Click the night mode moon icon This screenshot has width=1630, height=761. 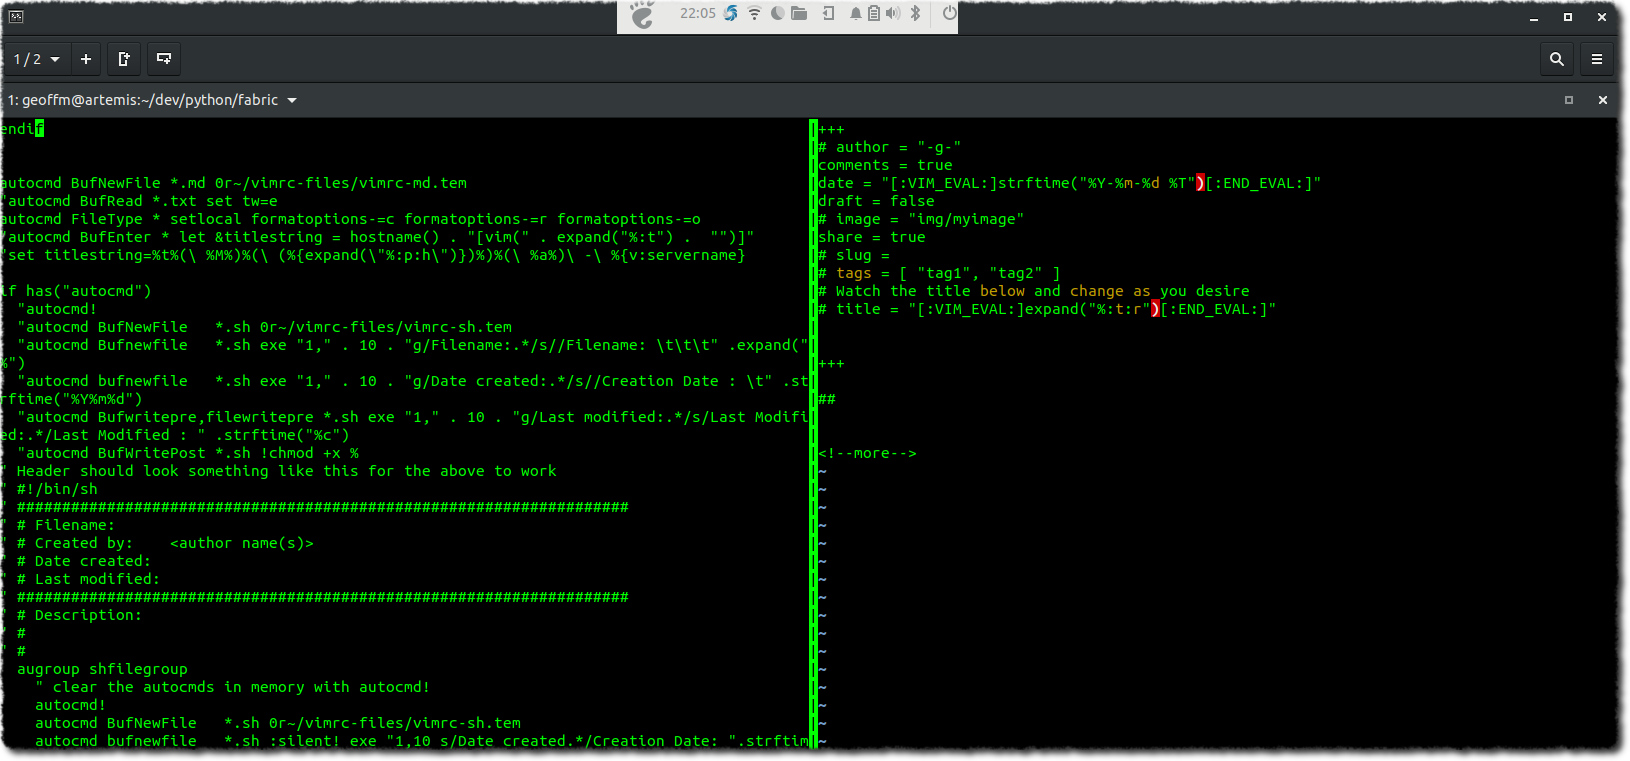point(777,13)
